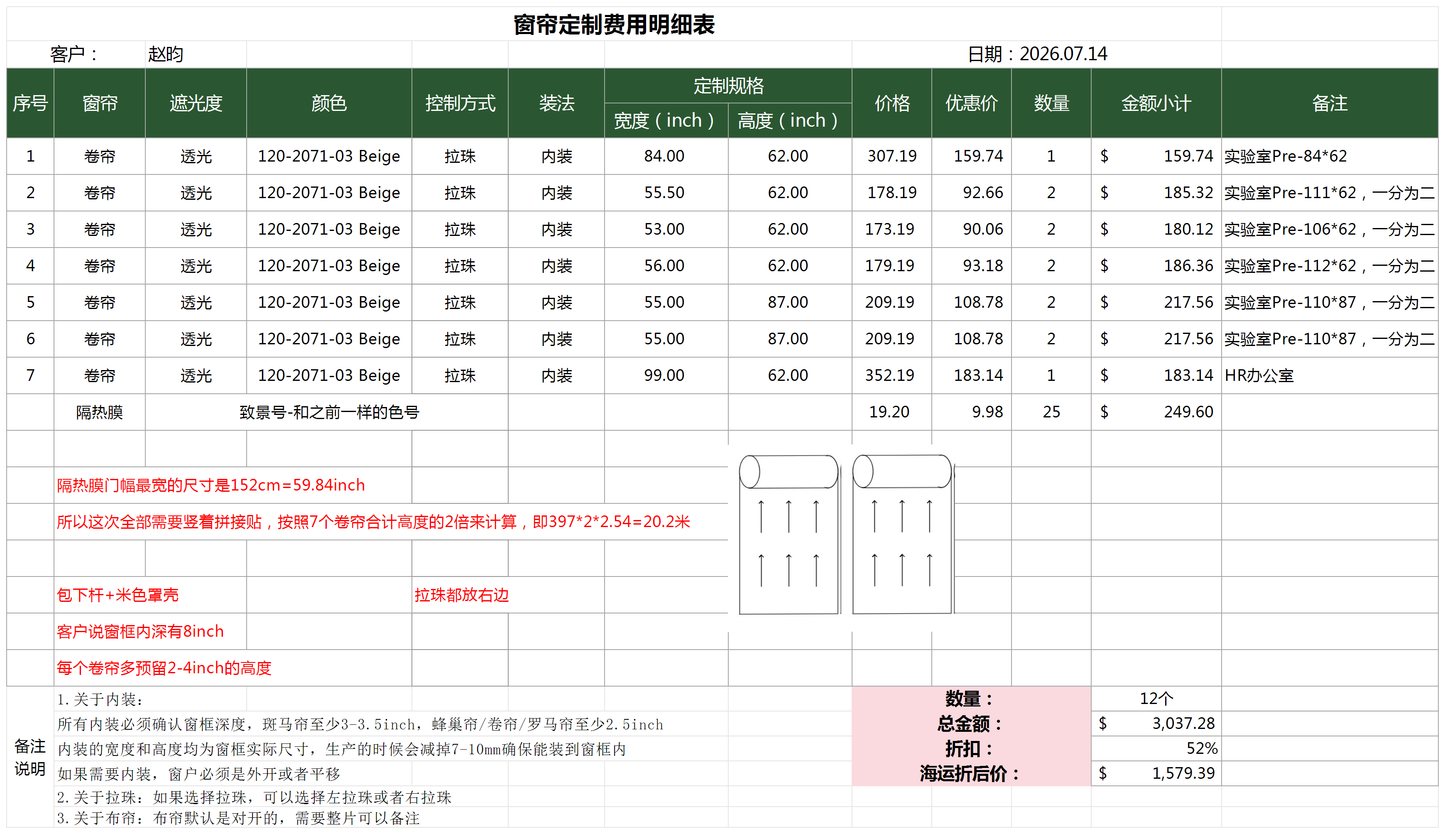Click the 装法 column header
The height and width of the screenshot is (834, 1445).
(x=556, y=103)
